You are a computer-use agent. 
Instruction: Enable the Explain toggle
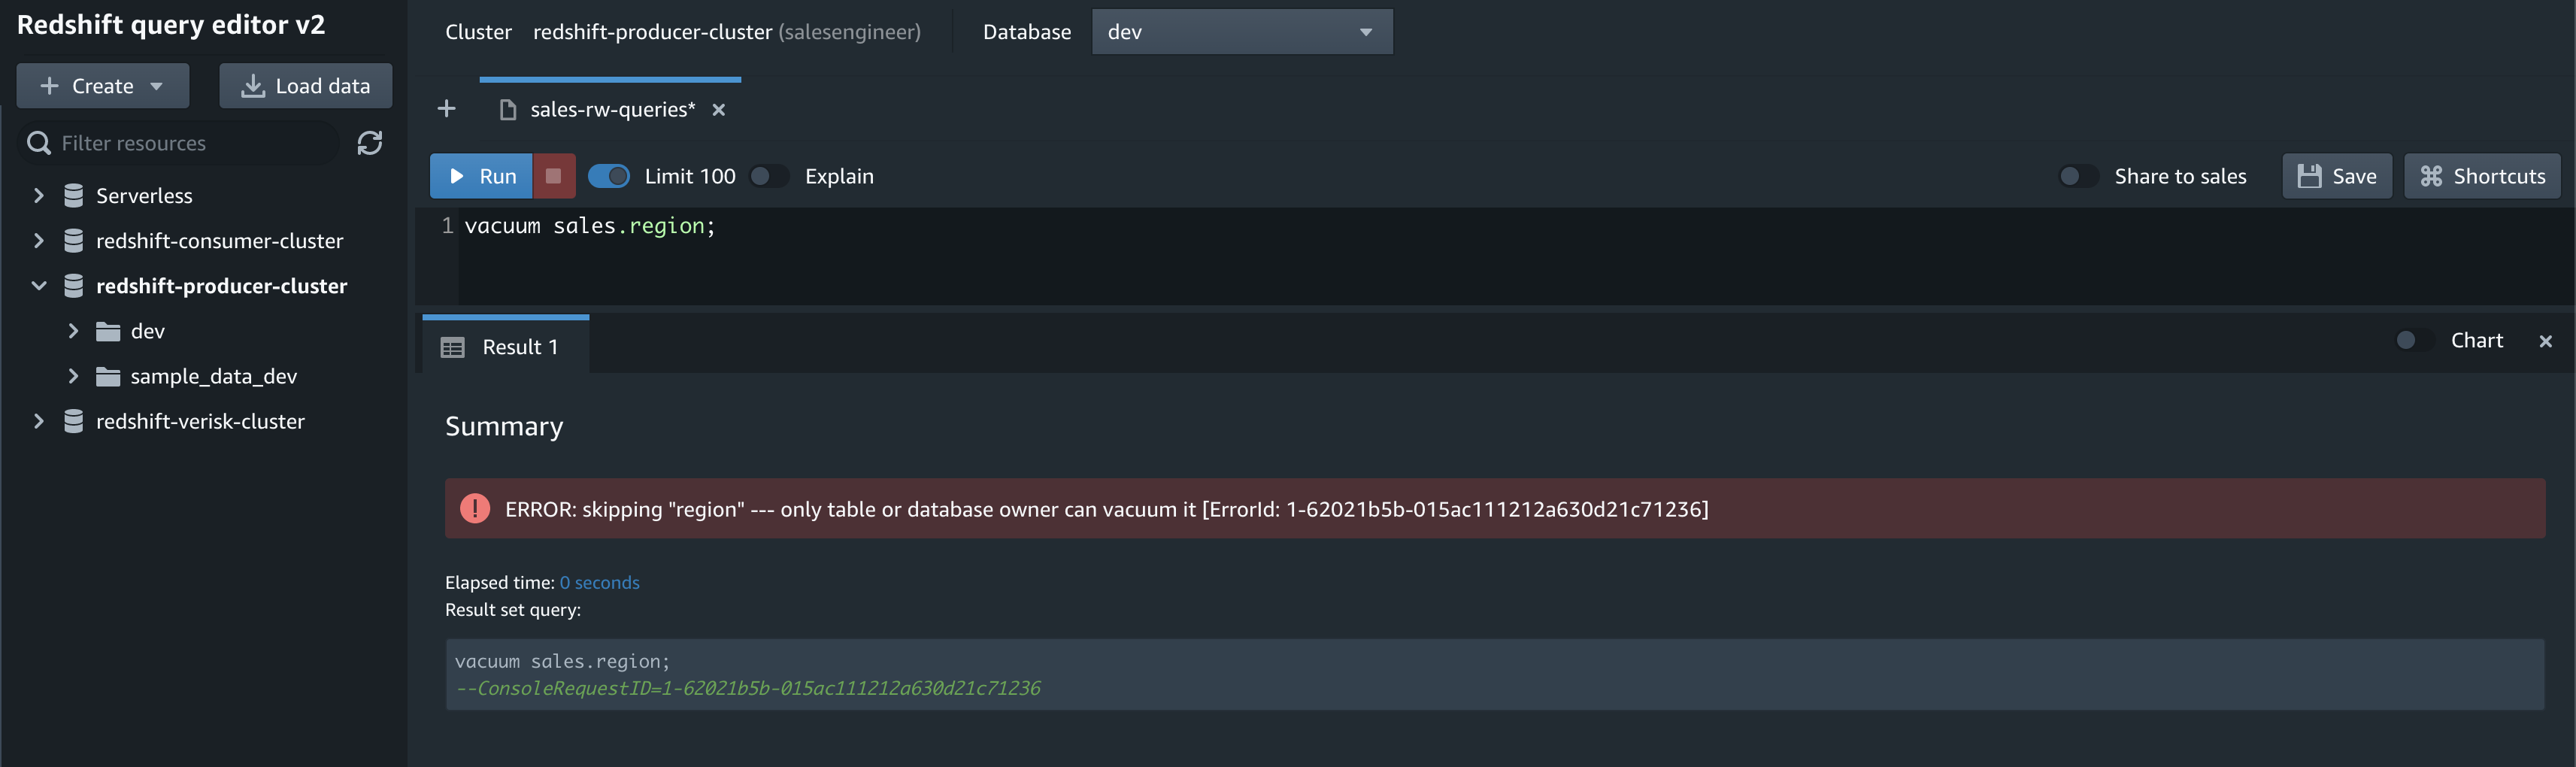click(769, 176)
